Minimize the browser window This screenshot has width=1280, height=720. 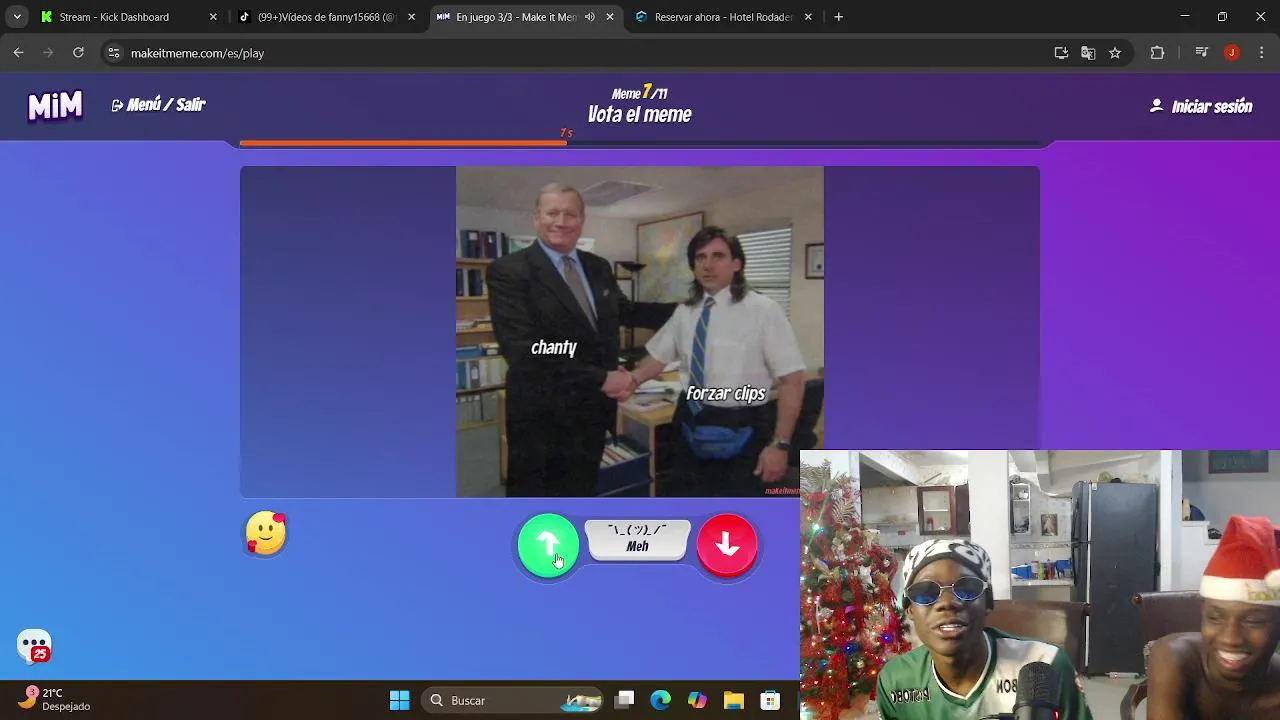coord(1184,17)
